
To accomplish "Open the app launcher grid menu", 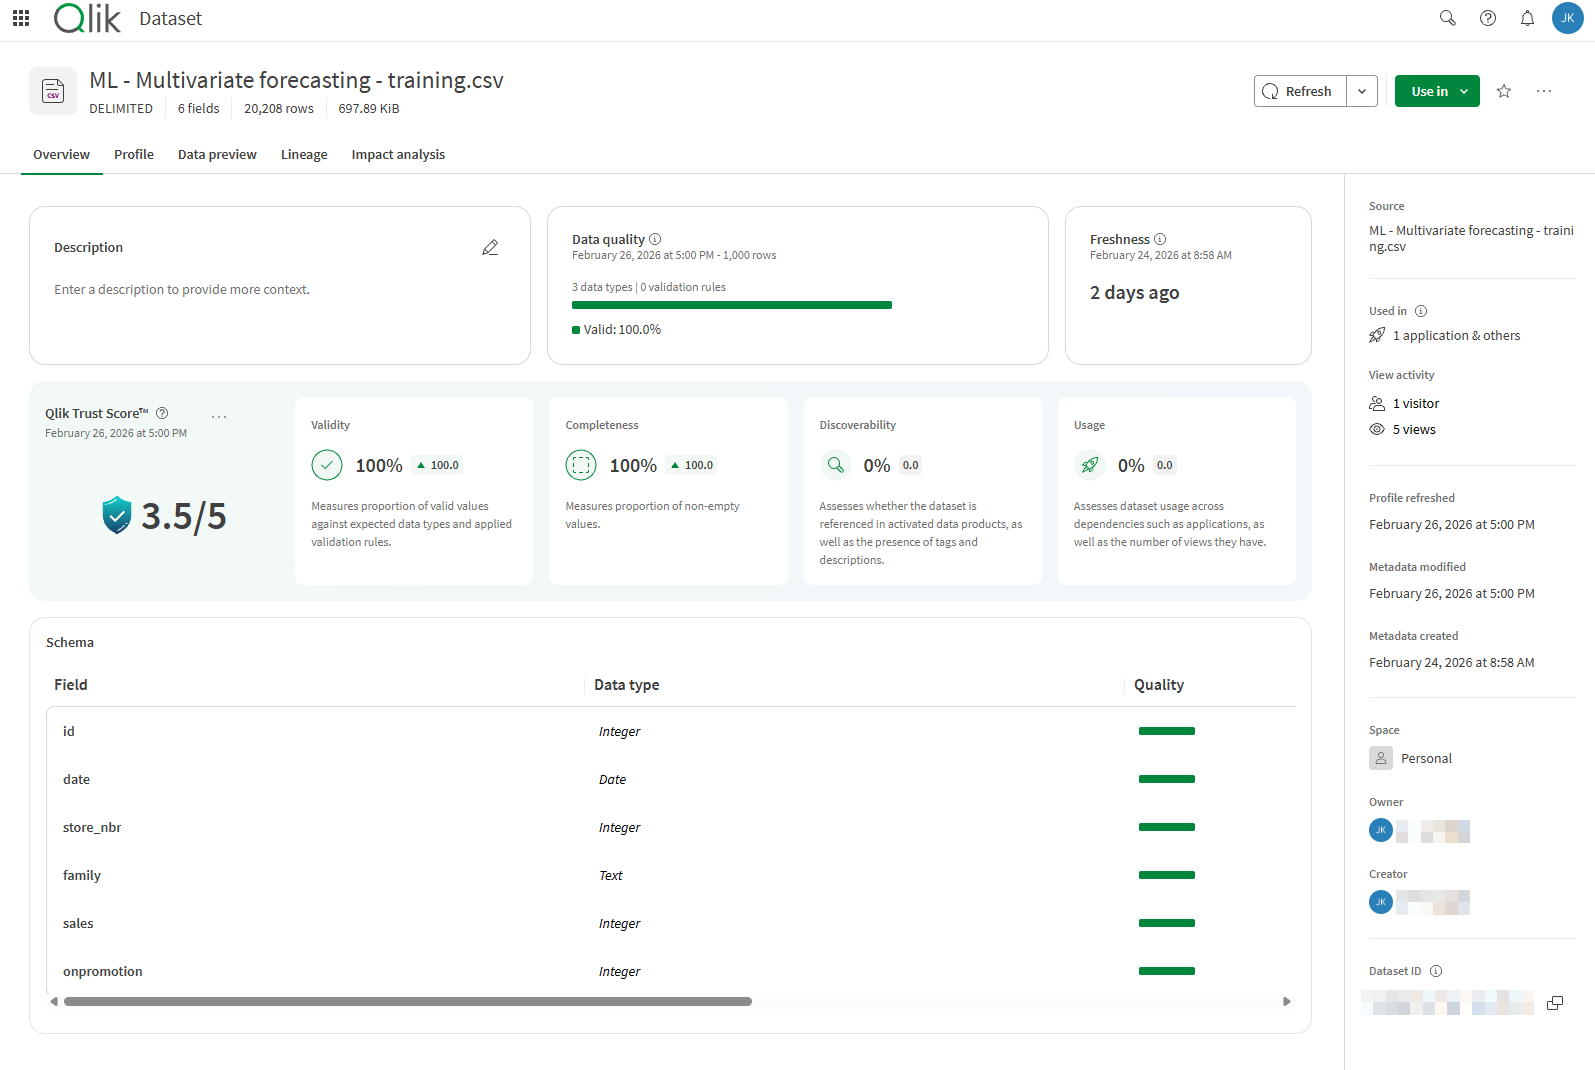I will [x=21, y=18].
